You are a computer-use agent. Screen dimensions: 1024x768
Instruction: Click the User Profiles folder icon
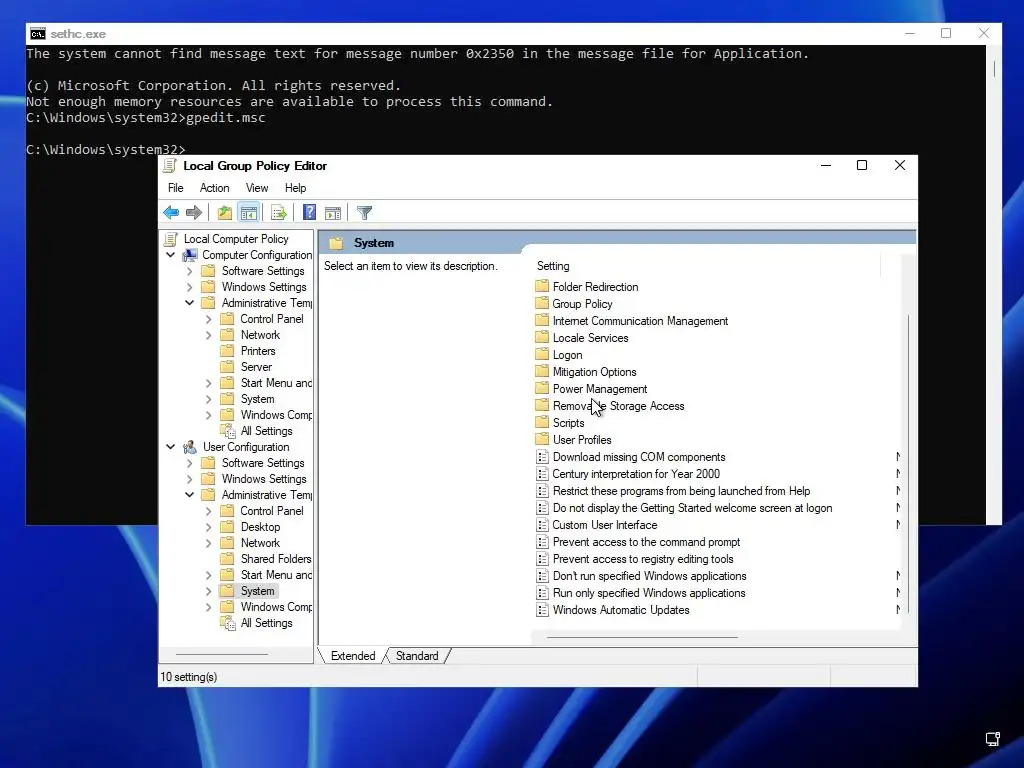(542, 439)
